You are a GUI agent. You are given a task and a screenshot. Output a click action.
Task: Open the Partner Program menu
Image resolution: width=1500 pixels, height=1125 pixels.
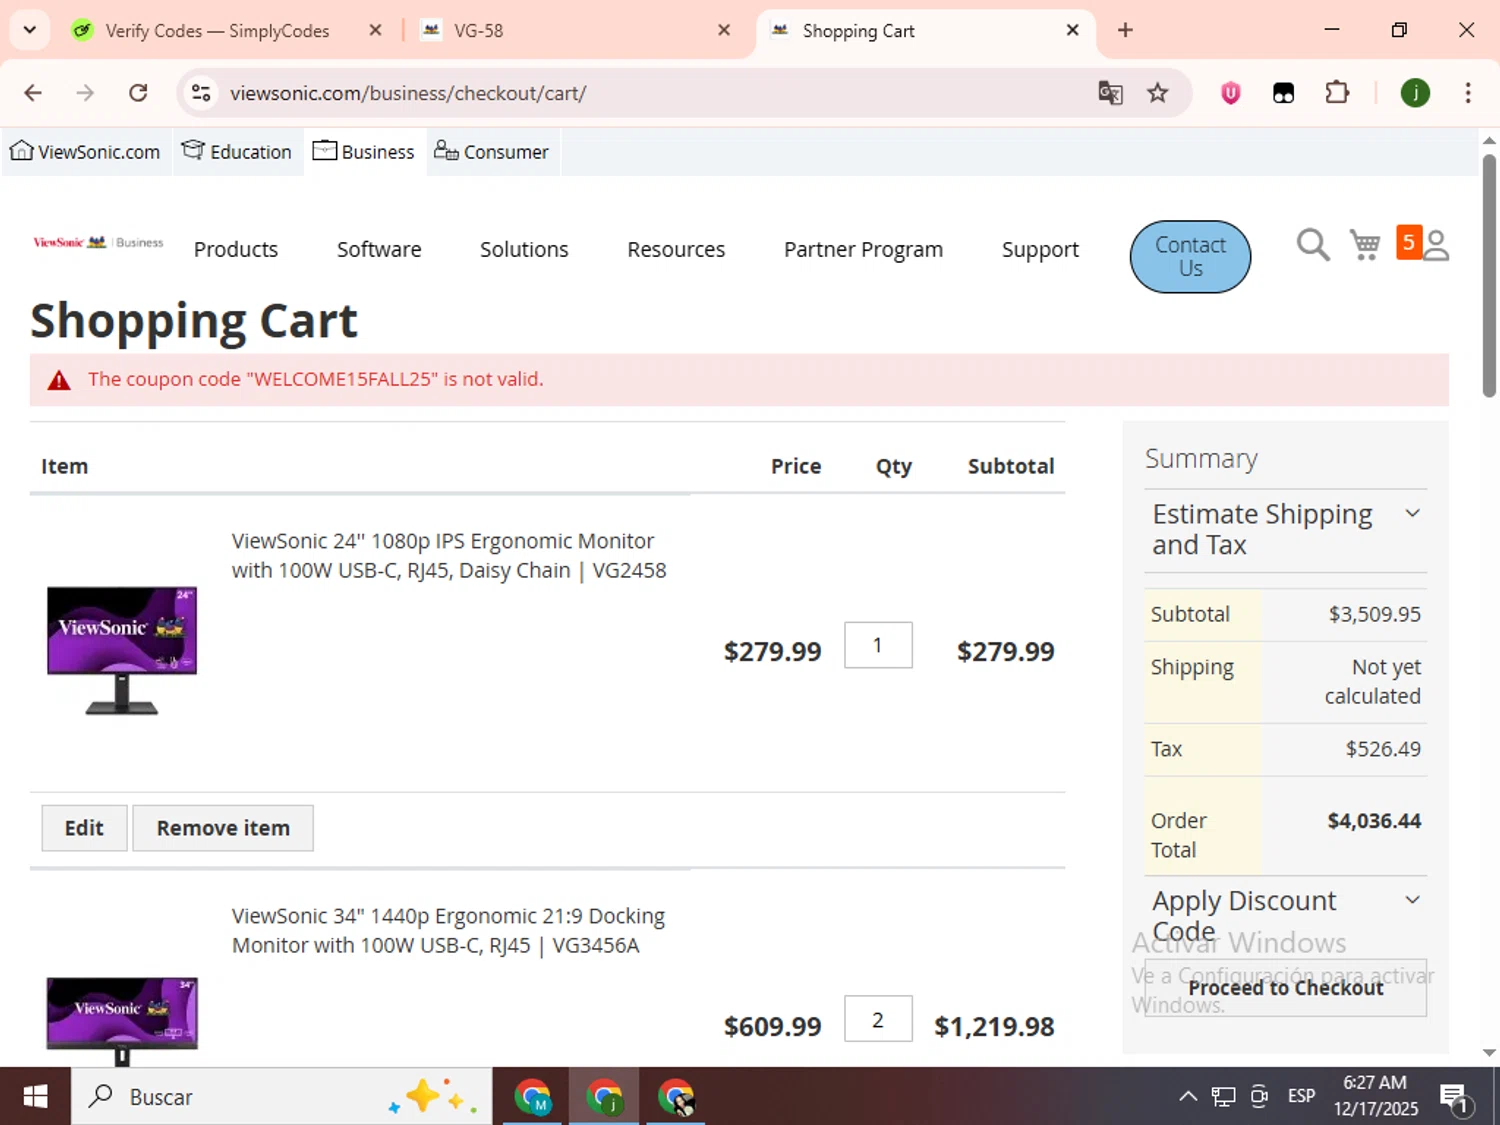(863, 249)
